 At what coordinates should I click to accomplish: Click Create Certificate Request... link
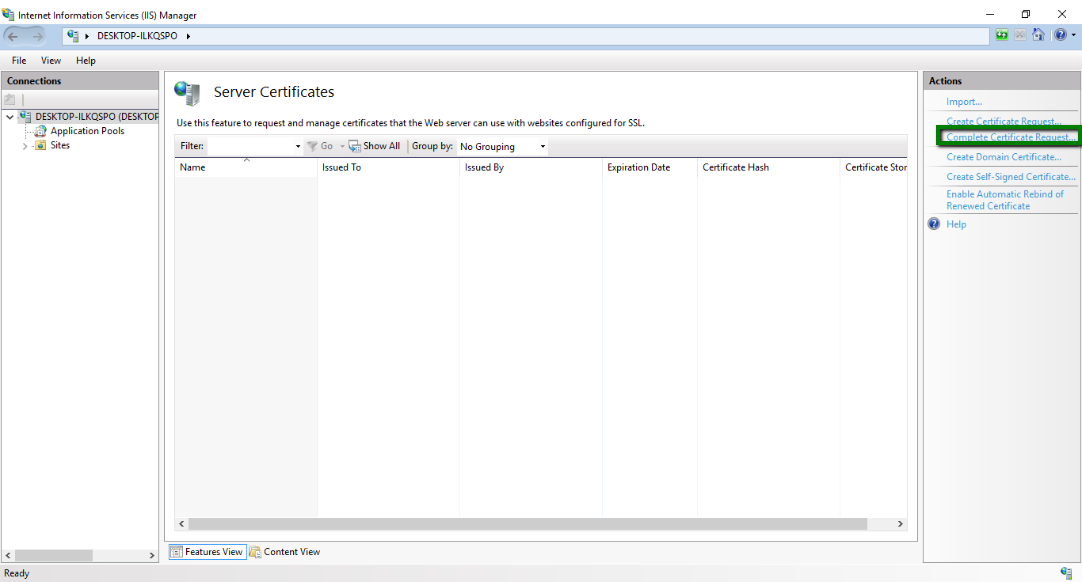click(1003, 122)
